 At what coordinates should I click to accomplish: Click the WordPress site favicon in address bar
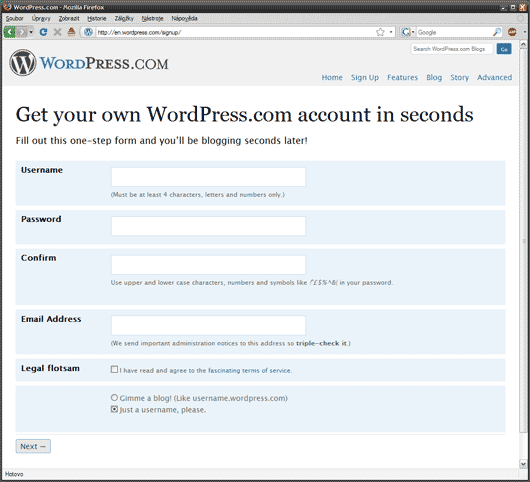[x=88, y=32]
